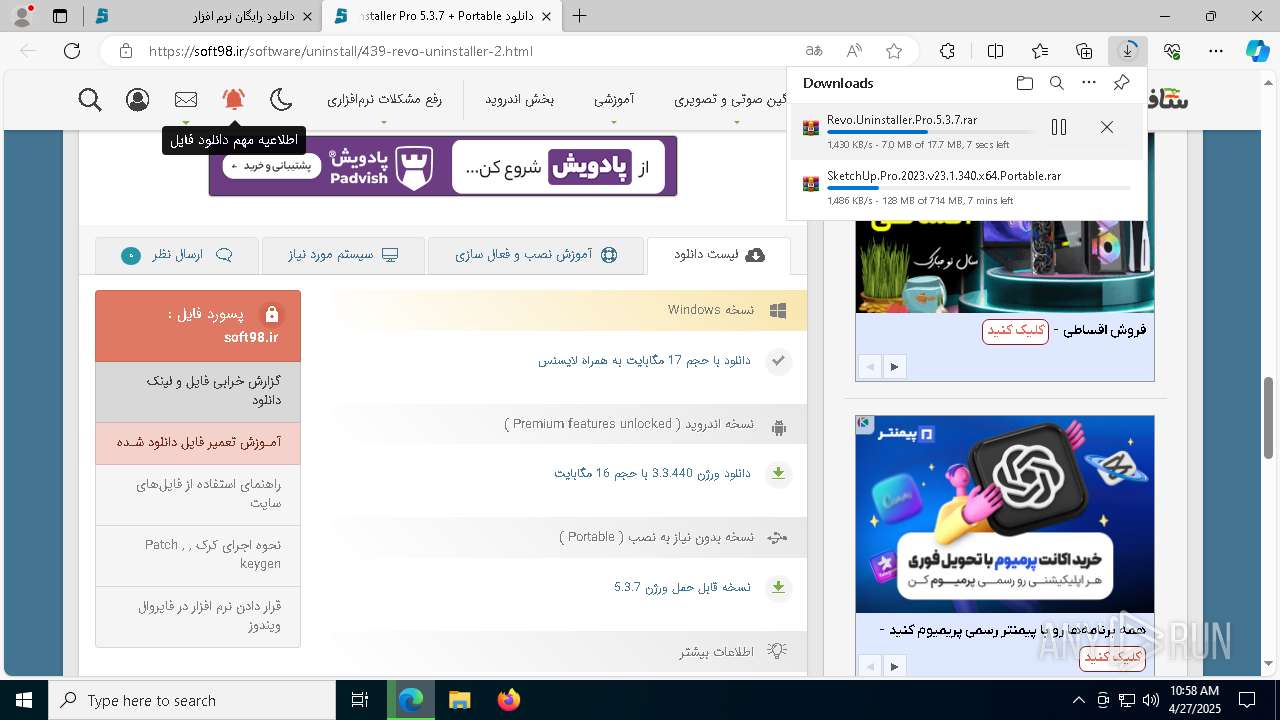This screenshot has height=720, width=1280.
Task: Advance the top ad slider next arrow
Action: point(894,367)
